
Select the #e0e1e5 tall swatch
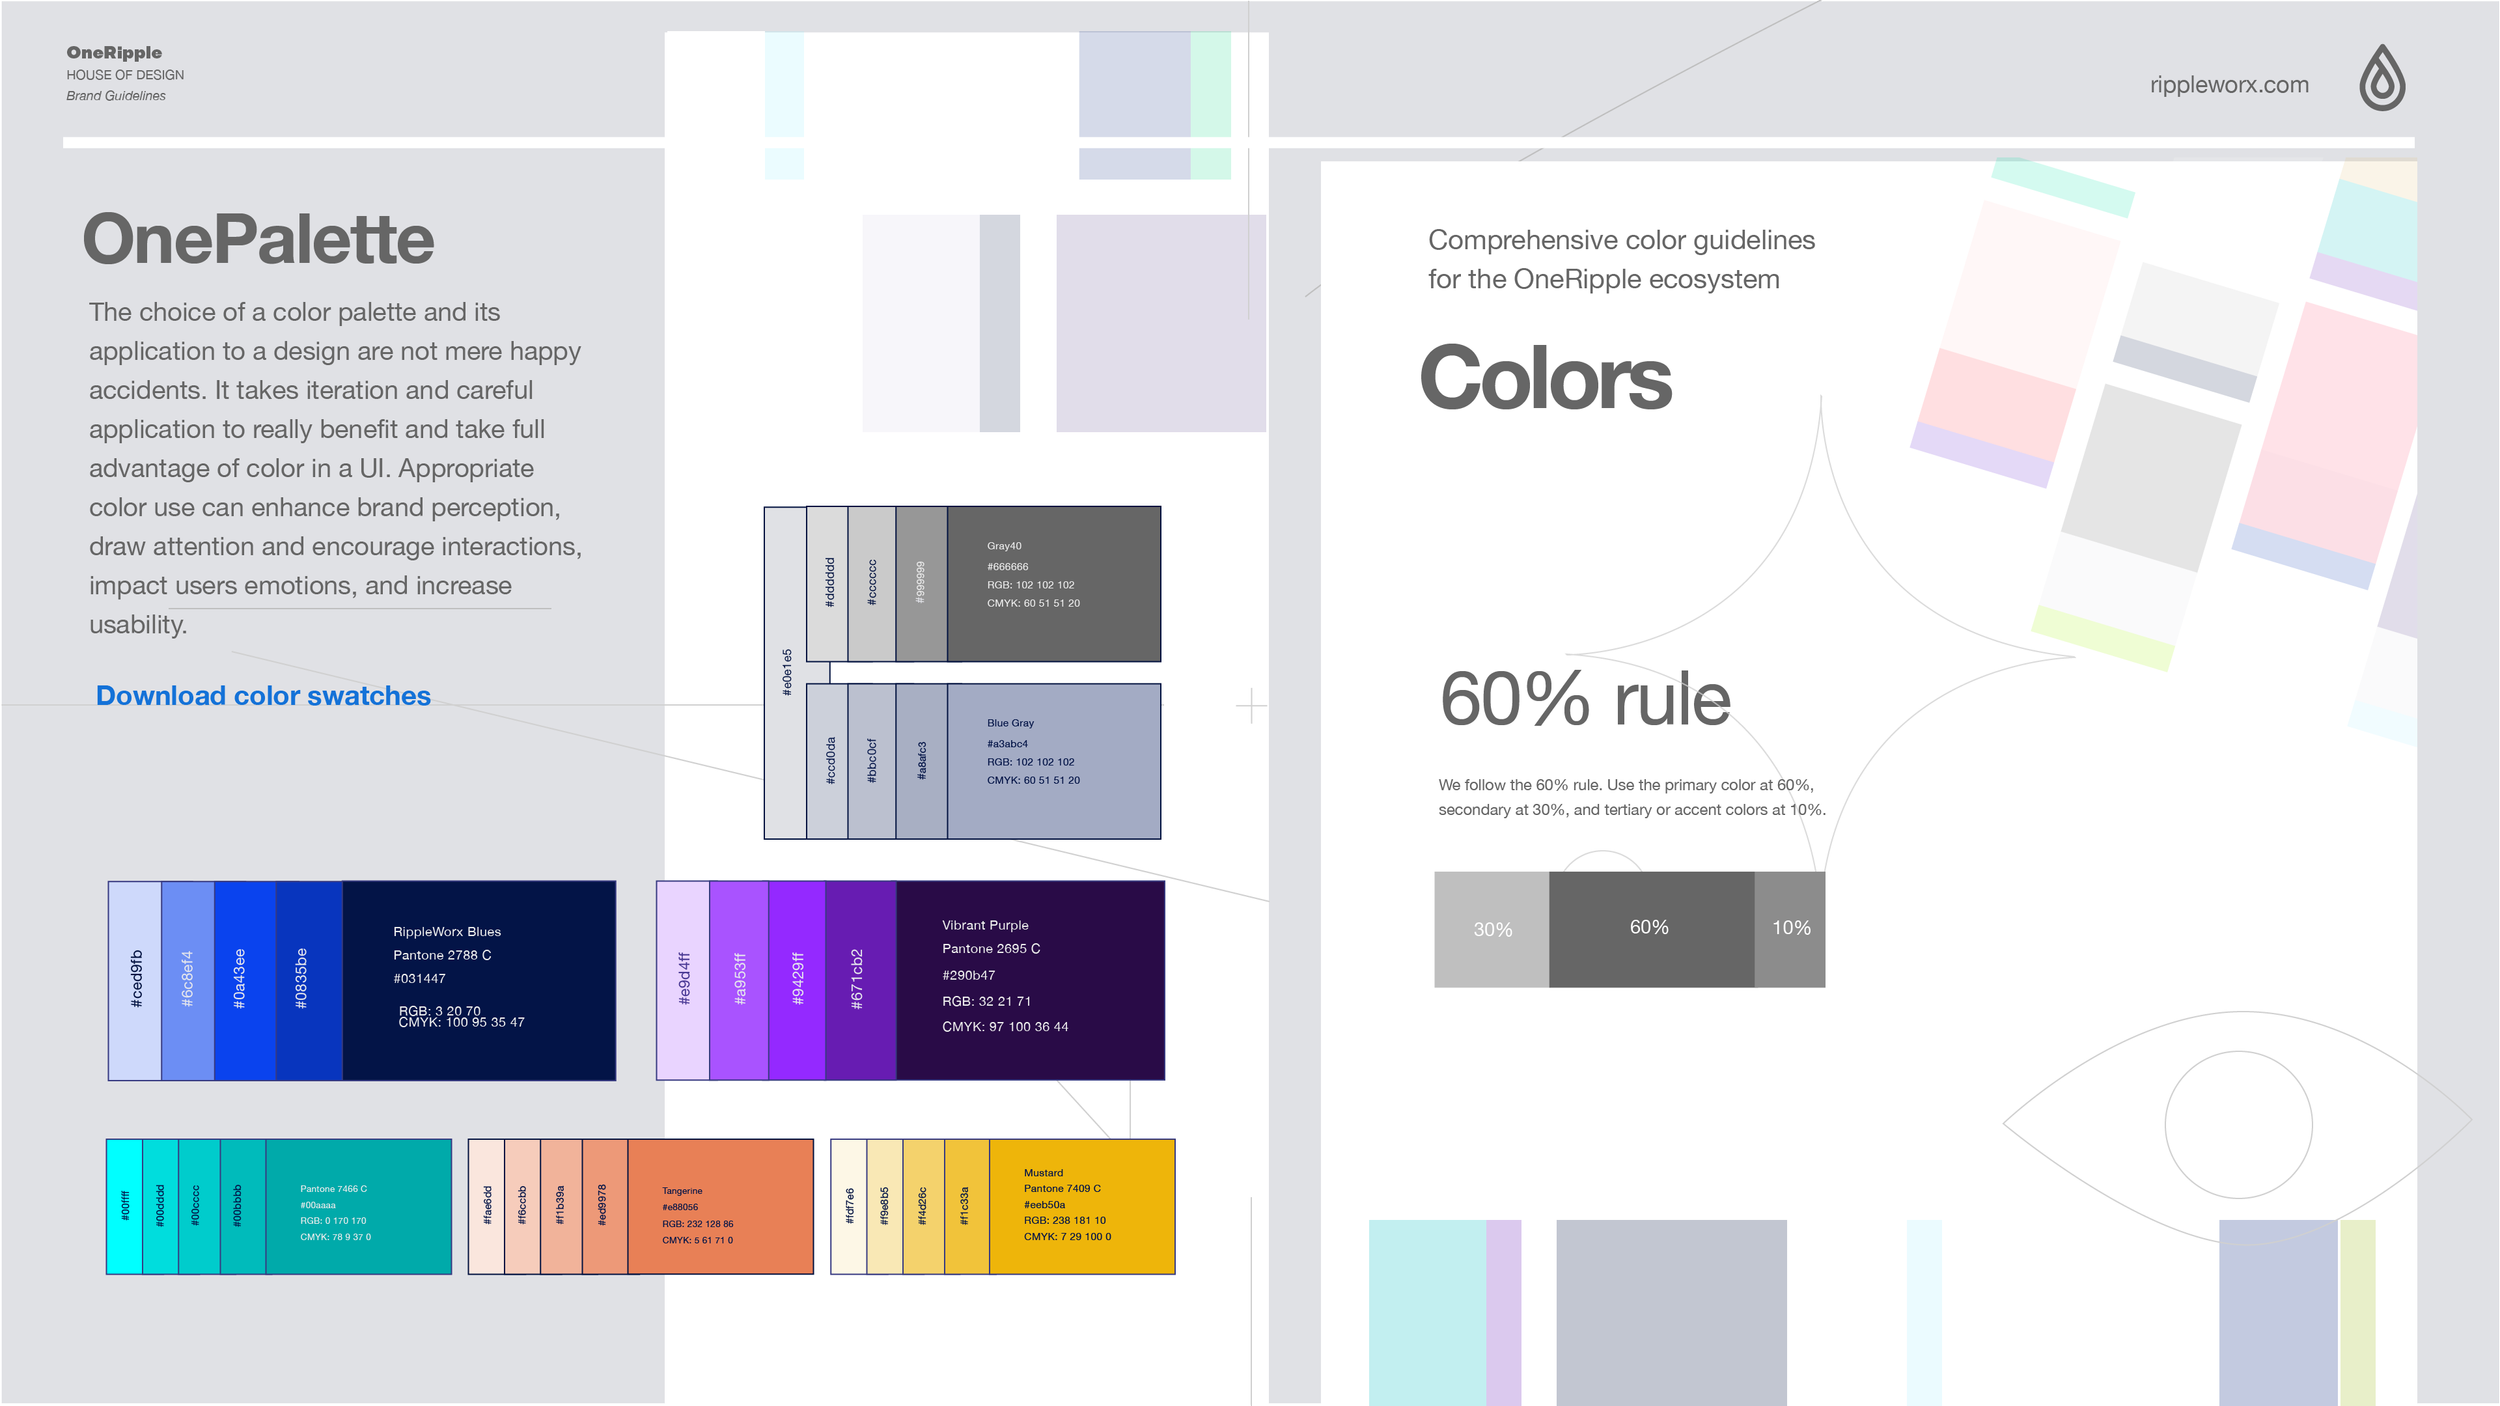(785, 672)
